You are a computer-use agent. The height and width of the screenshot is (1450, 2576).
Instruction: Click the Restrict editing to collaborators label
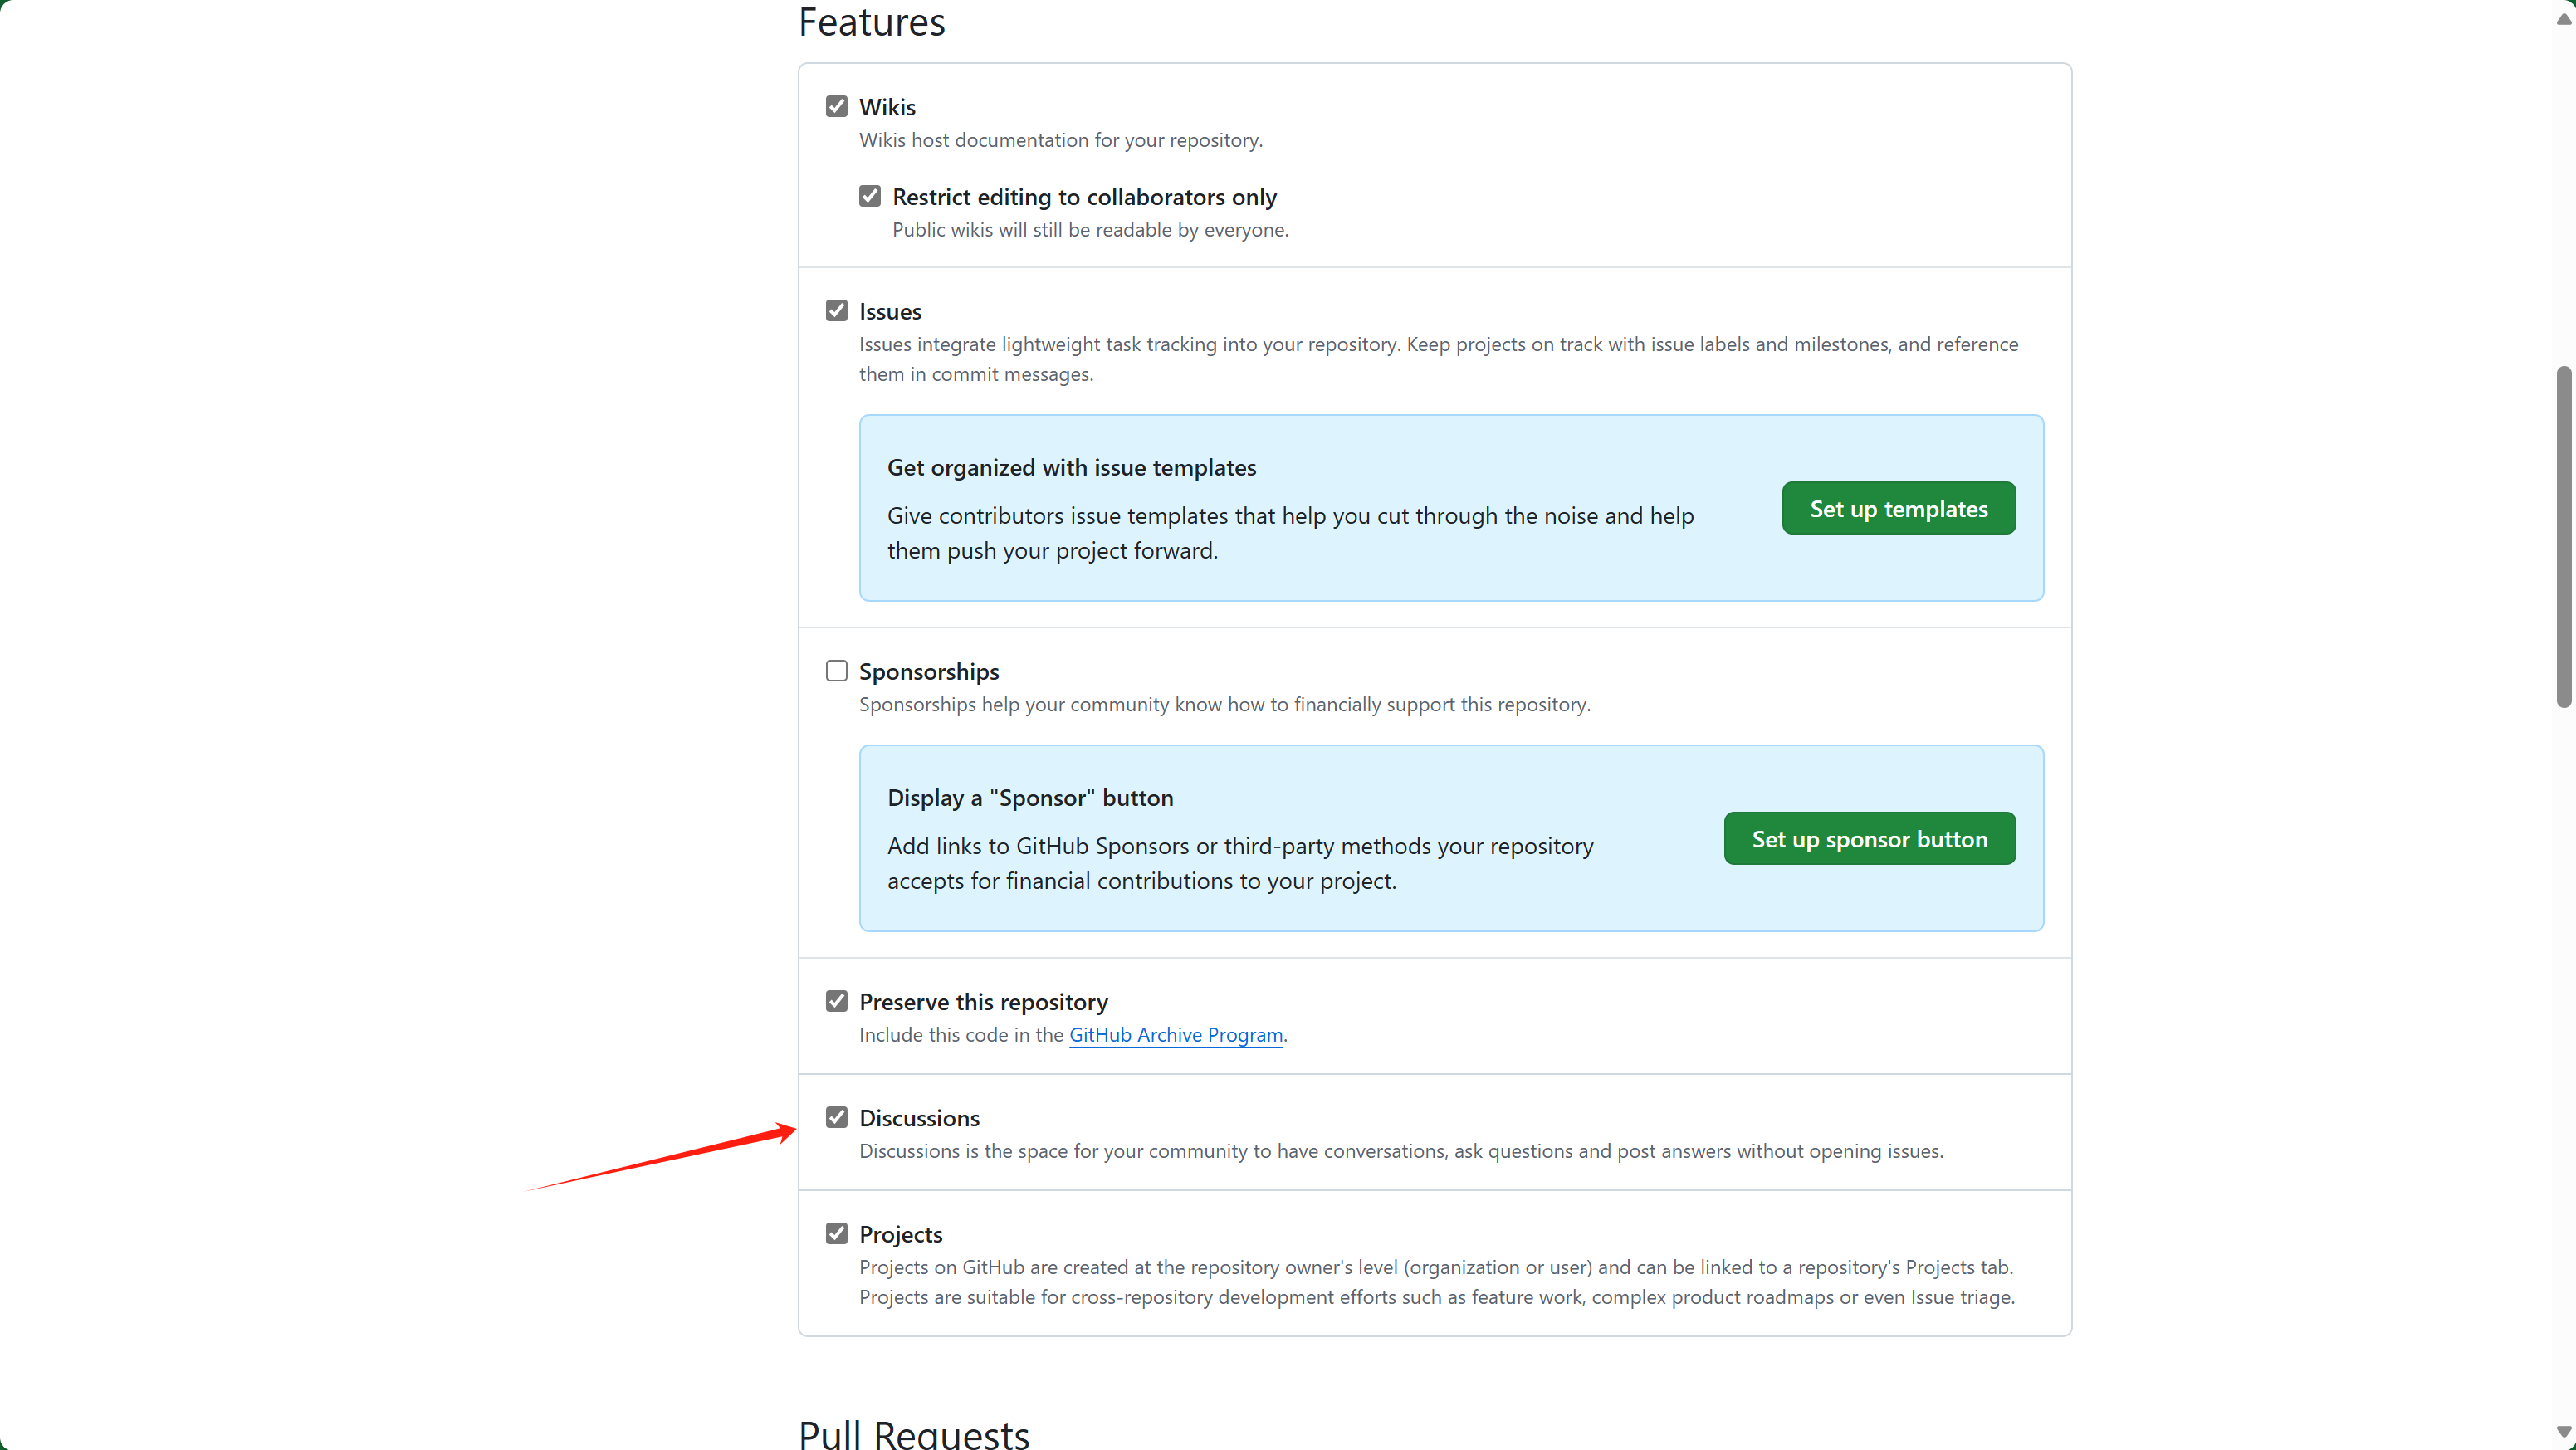tap(1084, 197)
